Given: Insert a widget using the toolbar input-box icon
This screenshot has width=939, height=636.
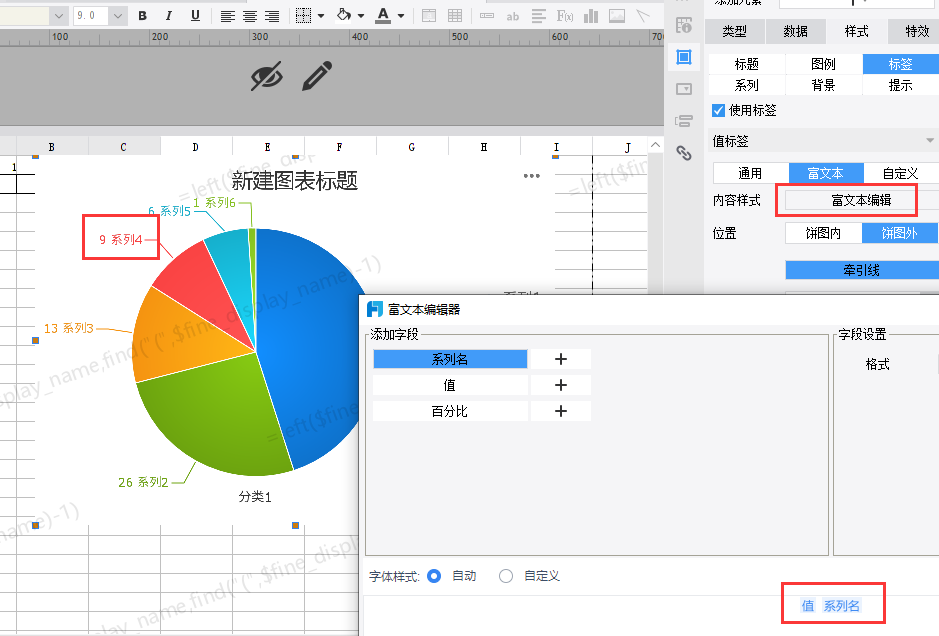Looking at the screenshot, I should pos(487,16).
